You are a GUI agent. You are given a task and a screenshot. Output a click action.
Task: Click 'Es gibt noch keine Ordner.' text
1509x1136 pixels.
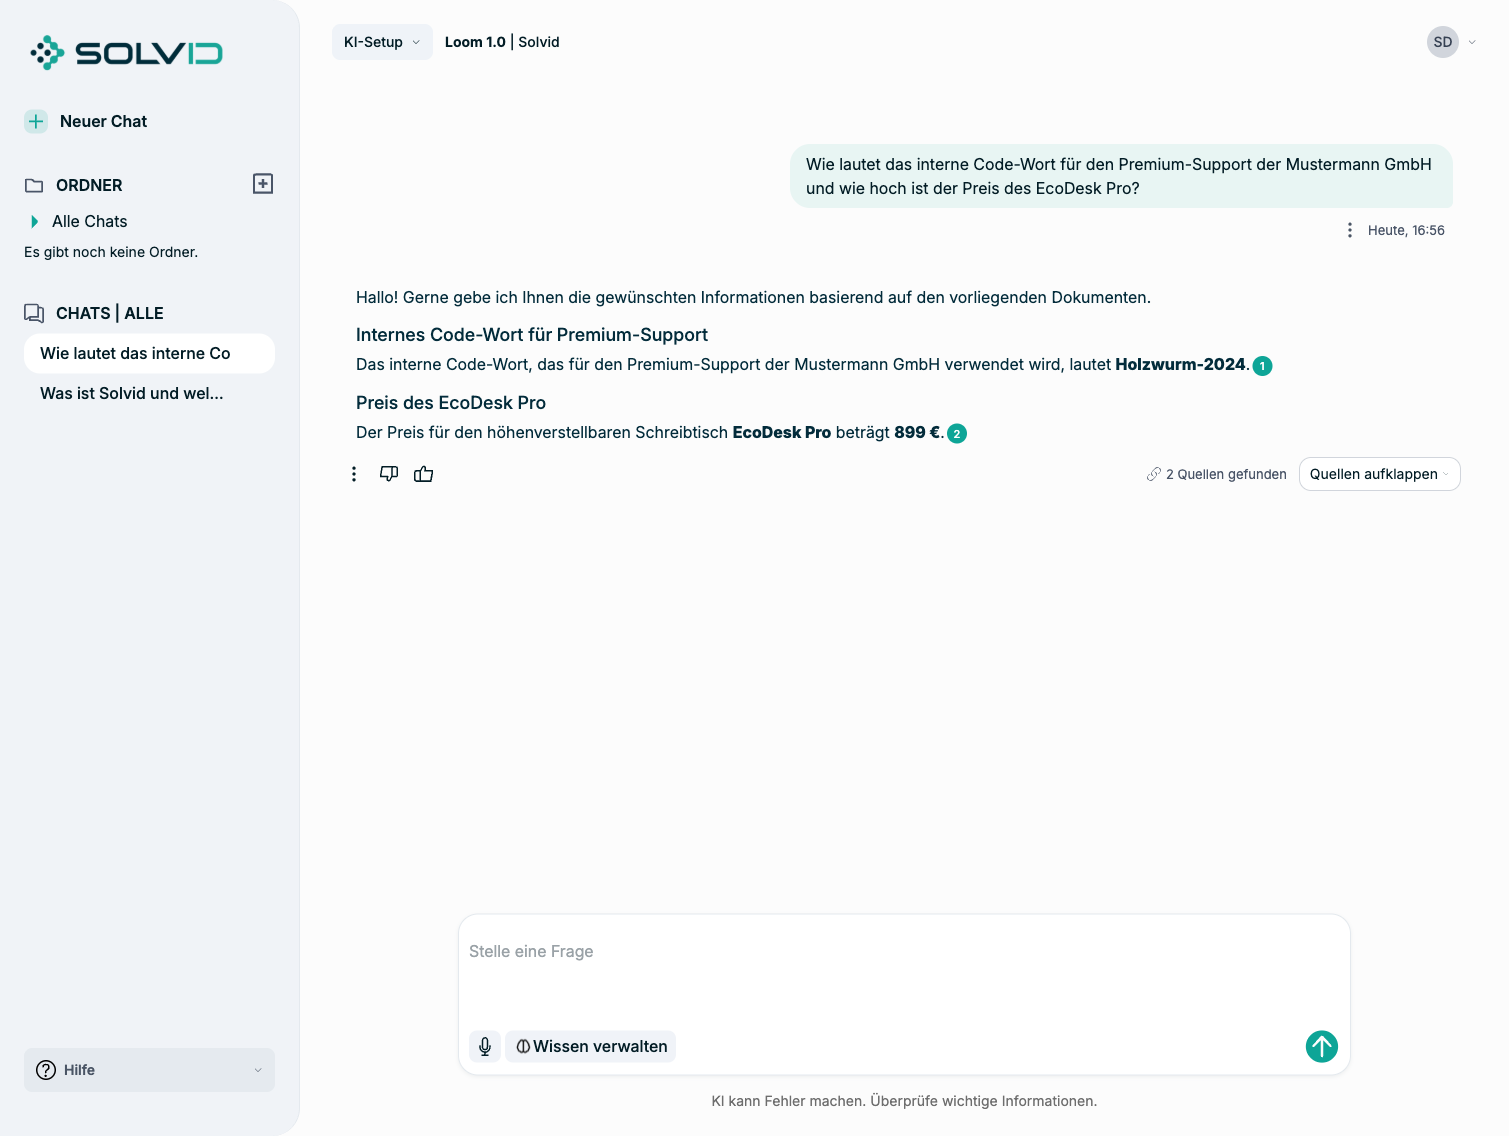111,252
